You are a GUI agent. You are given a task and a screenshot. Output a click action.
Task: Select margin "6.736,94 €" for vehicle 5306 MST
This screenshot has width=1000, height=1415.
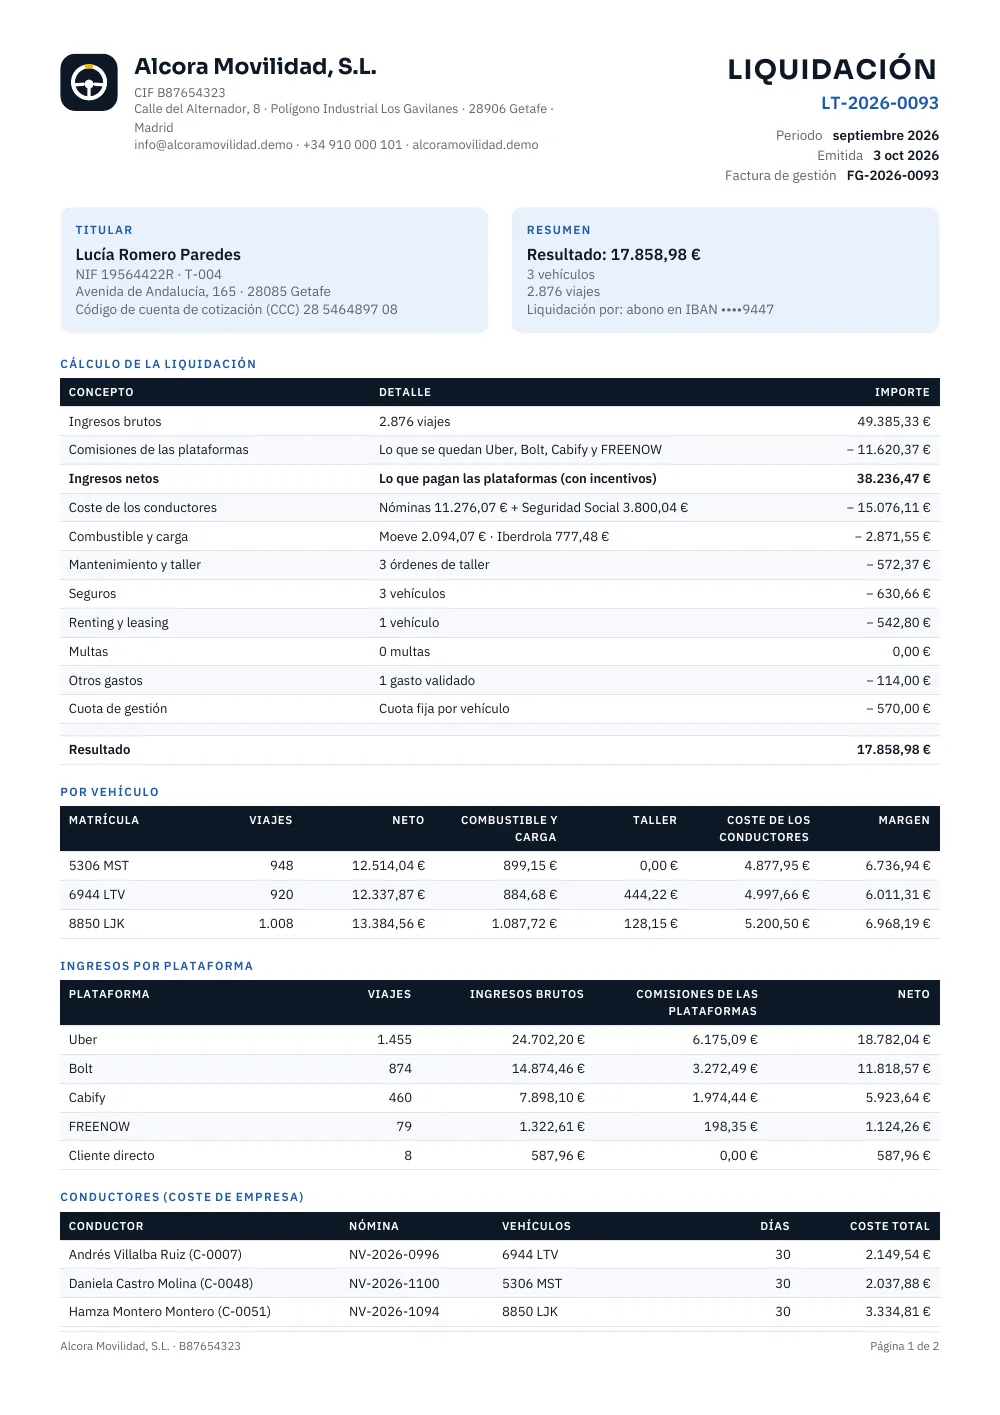[898, 866]
